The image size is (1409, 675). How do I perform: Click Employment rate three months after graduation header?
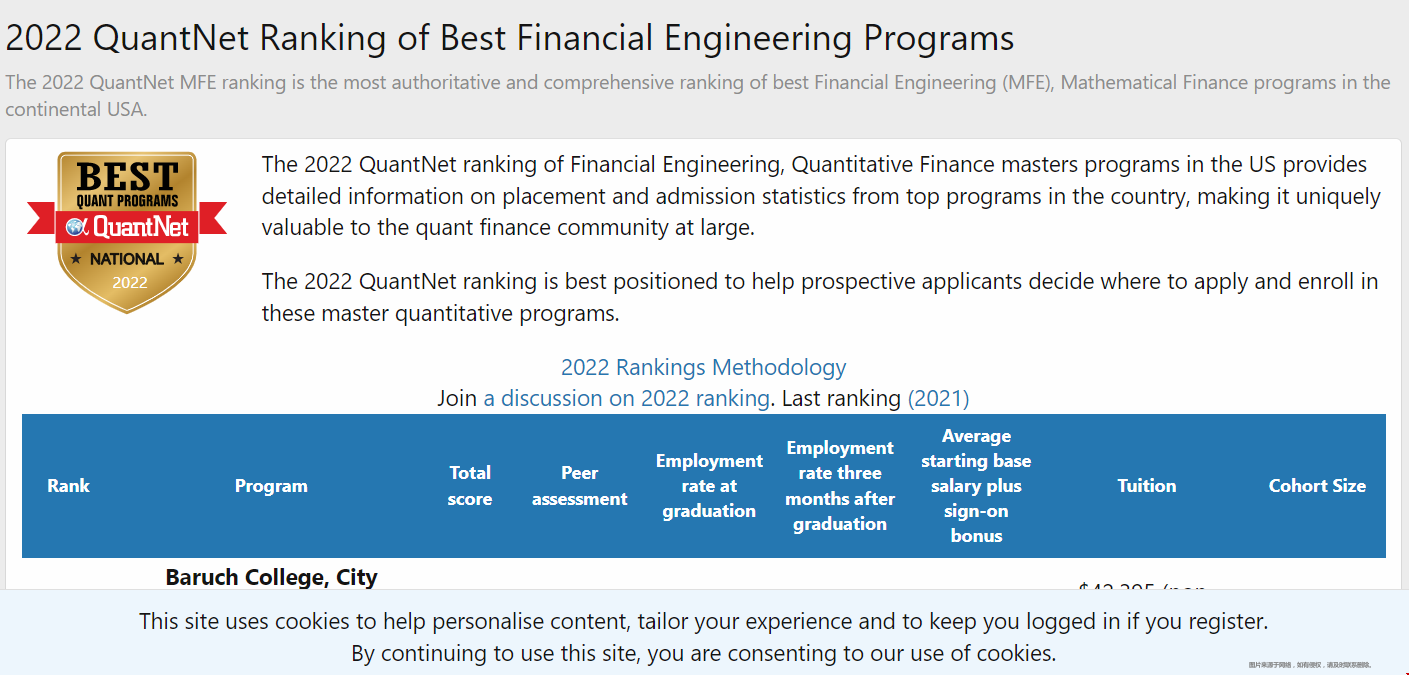[x=840, y=486]
